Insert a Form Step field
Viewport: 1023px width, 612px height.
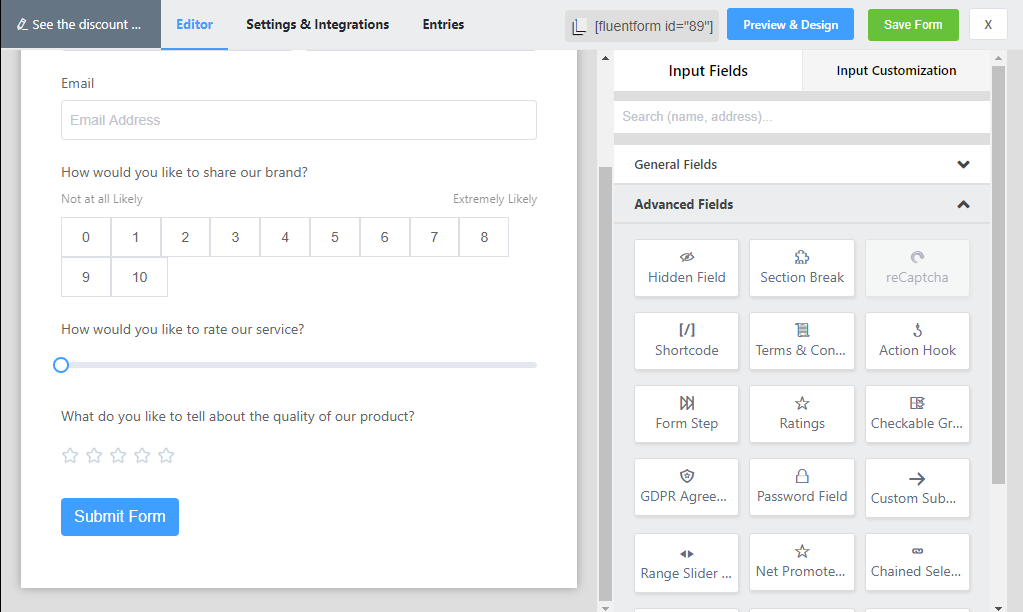point(686,413)
